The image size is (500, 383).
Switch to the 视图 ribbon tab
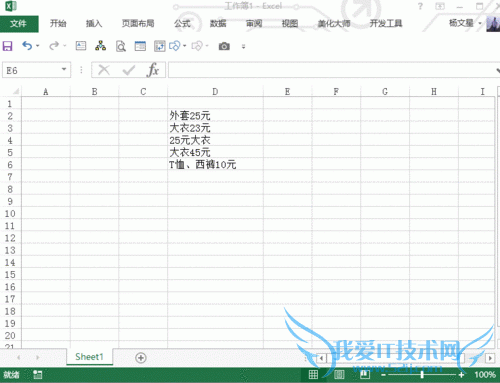[x=290, y=23]
